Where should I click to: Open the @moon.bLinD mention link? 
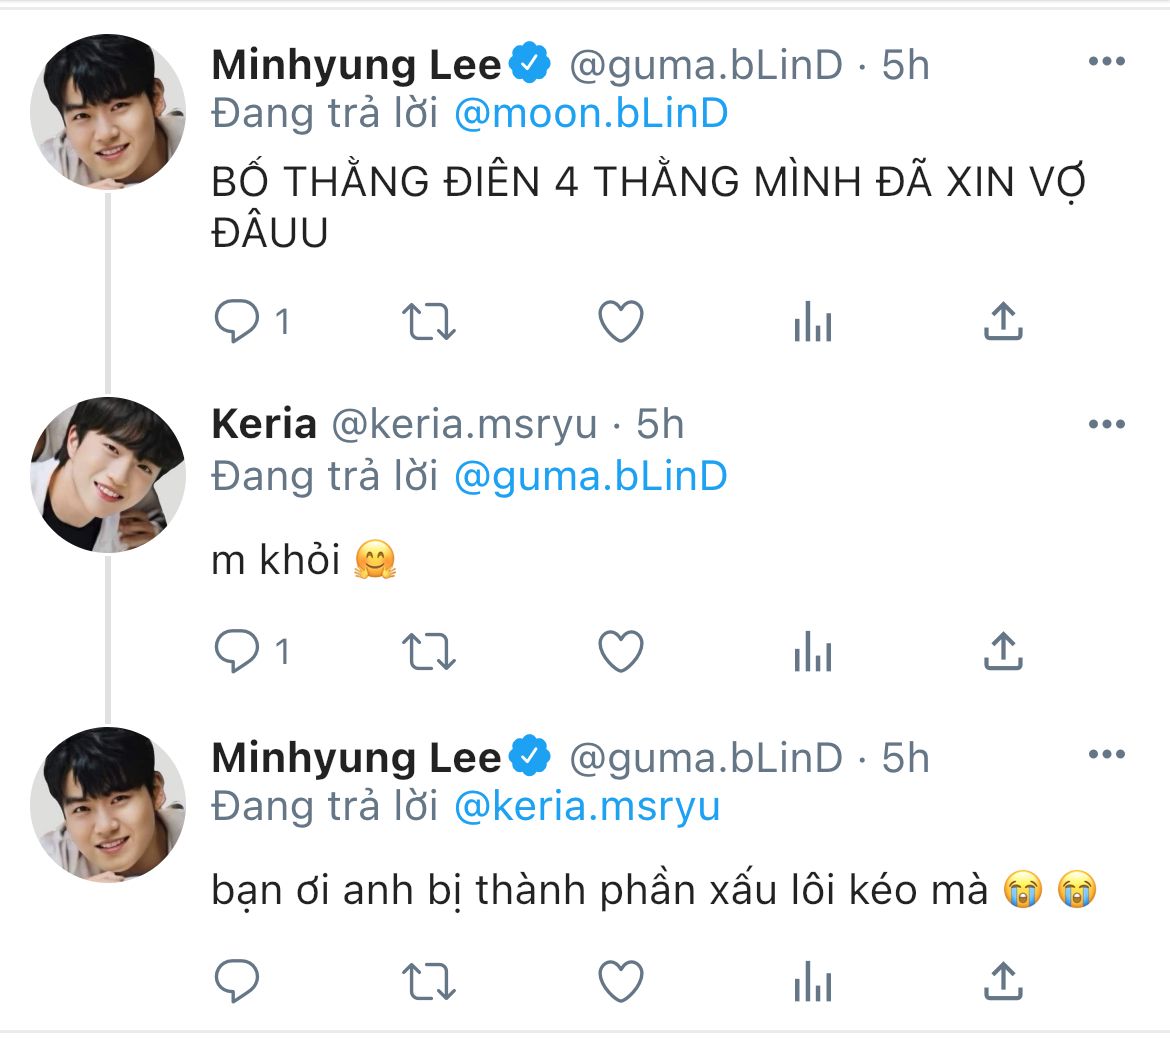[x=590, y=114]
